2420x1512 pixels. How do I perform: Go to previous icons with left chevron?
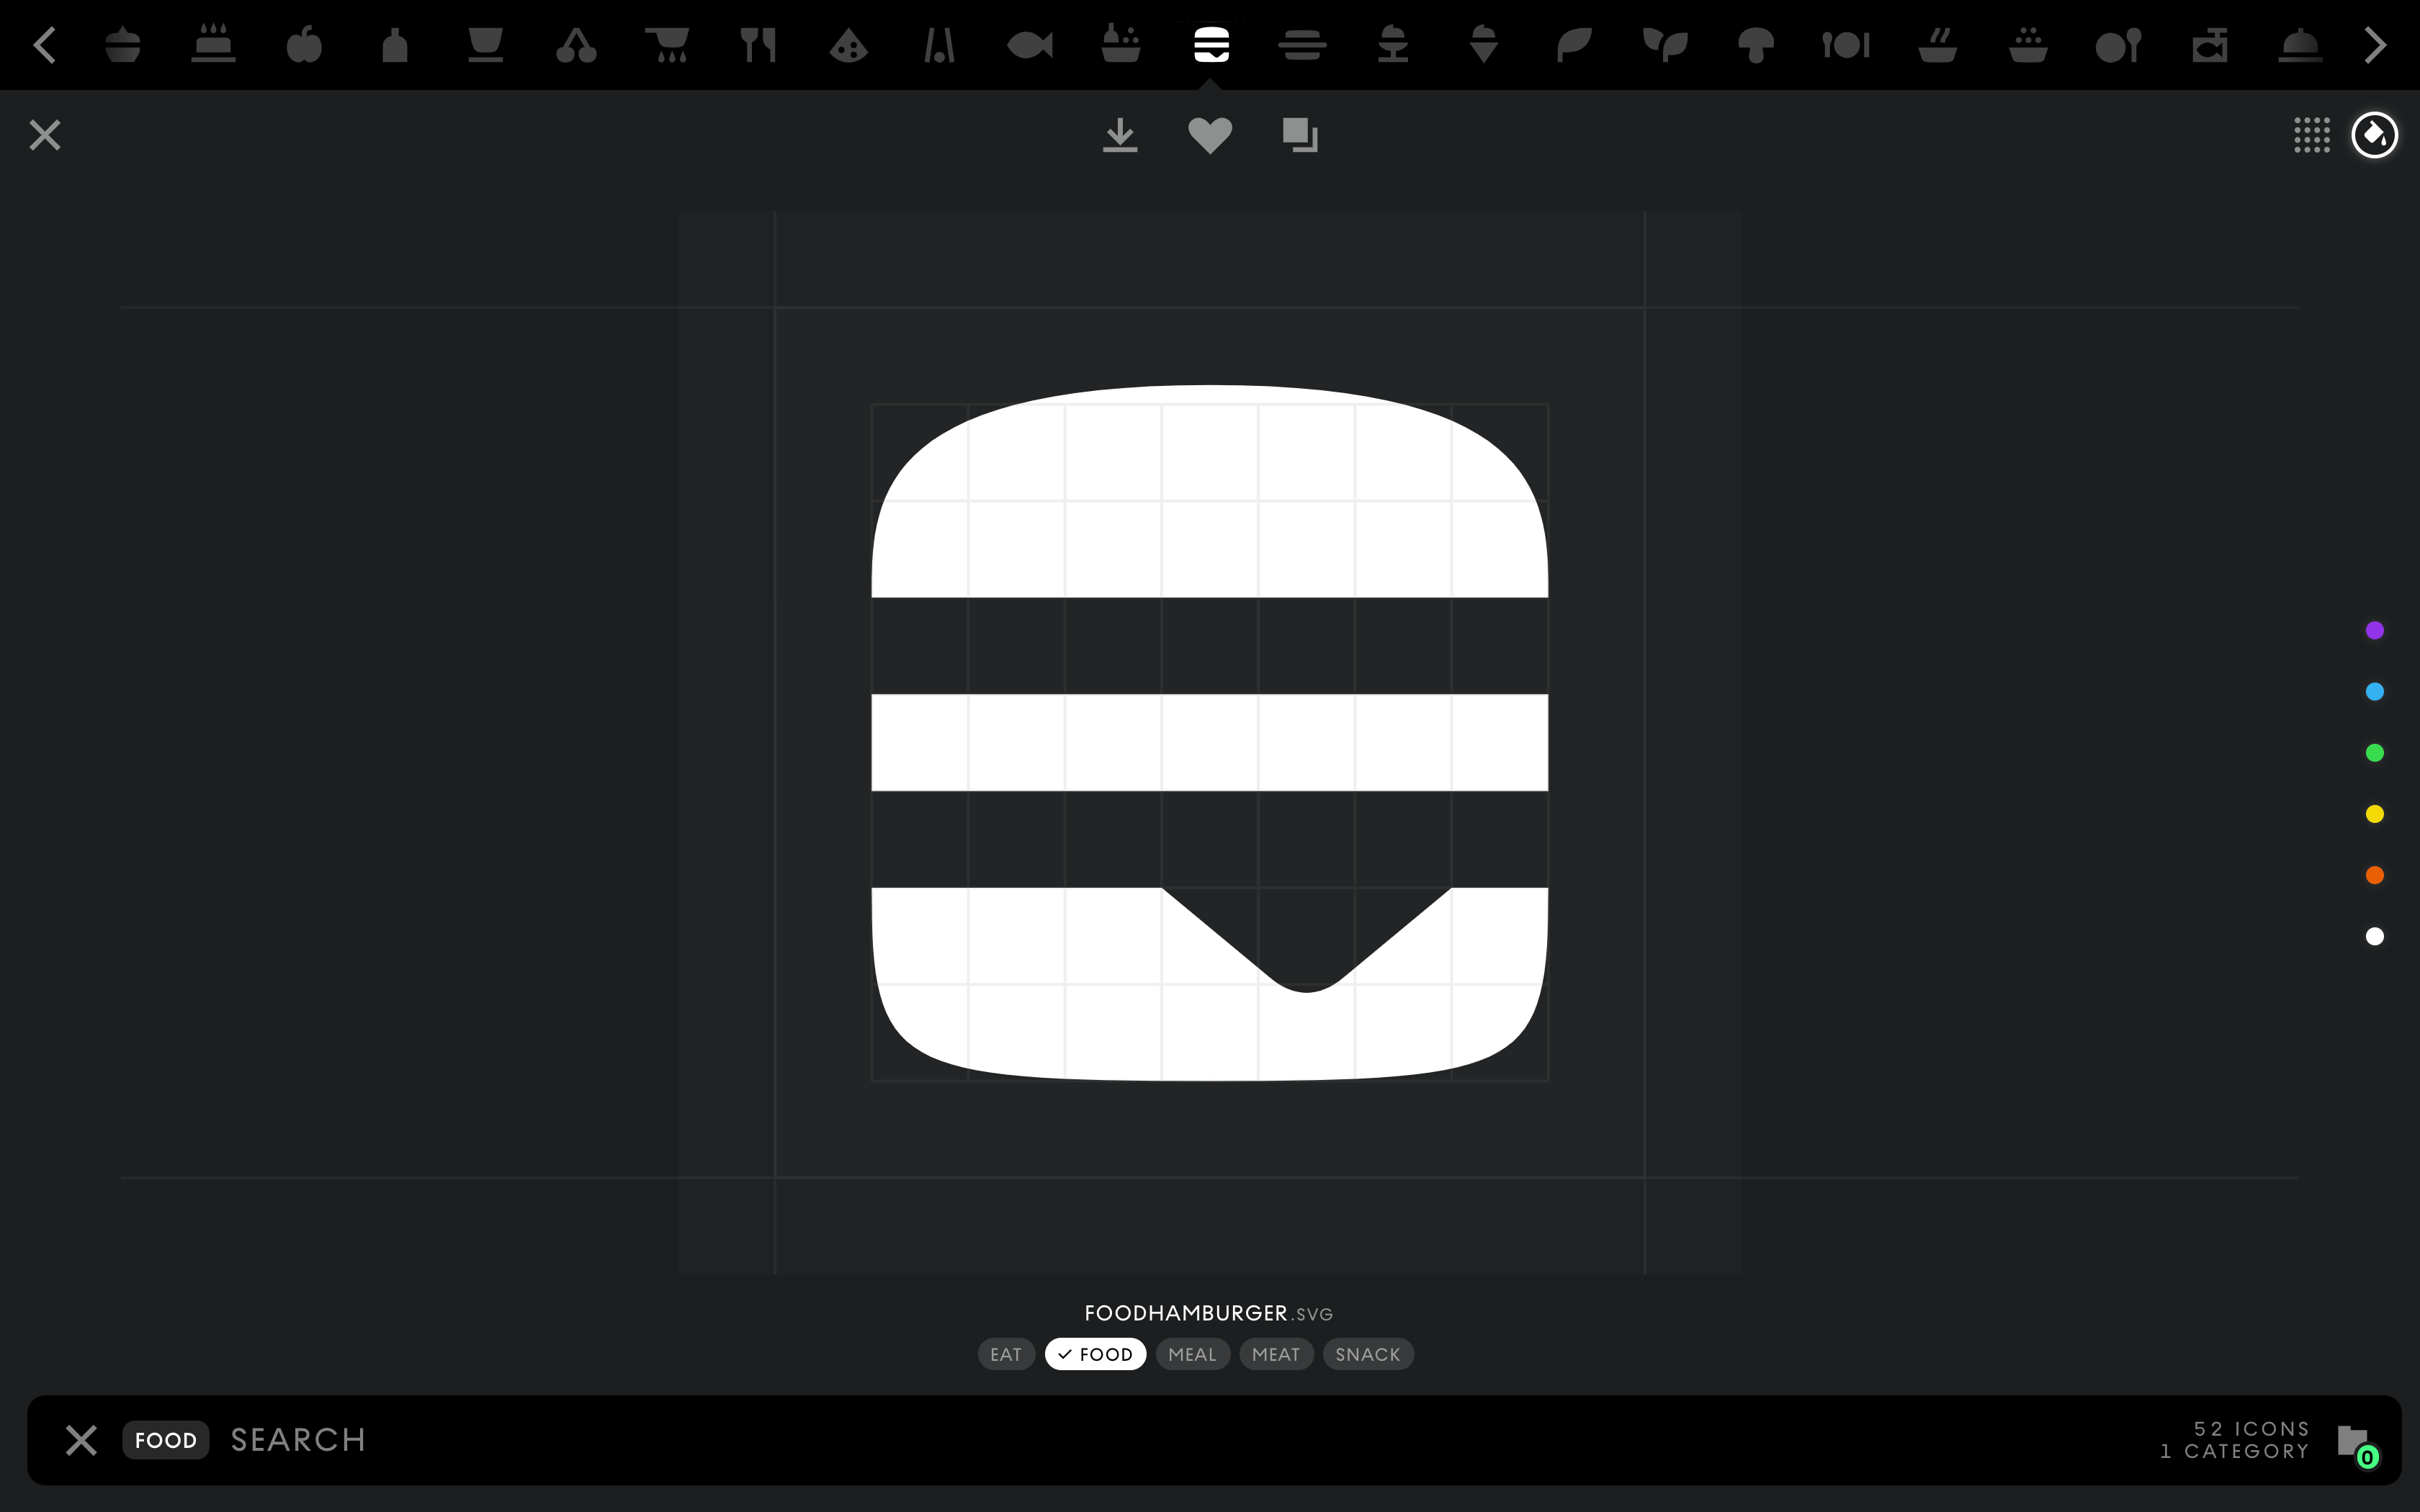44,45
